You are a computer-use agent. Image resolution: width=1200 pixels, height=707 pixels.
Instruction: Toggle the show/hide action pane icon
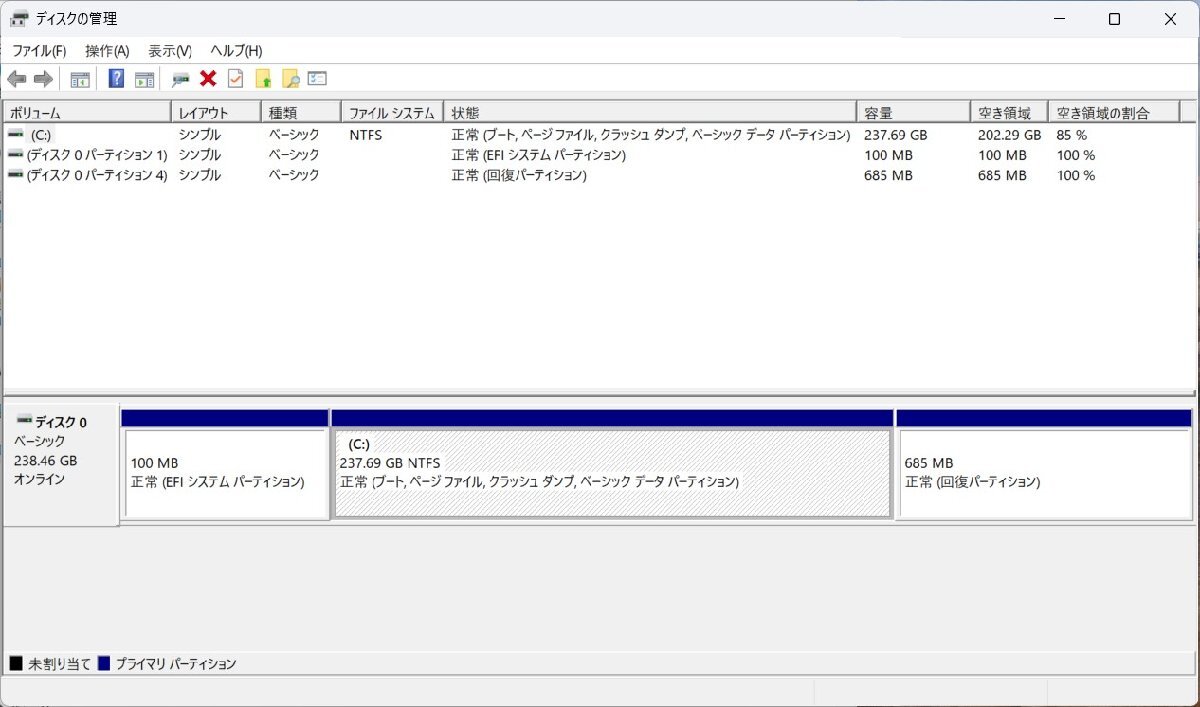[144, 79]
